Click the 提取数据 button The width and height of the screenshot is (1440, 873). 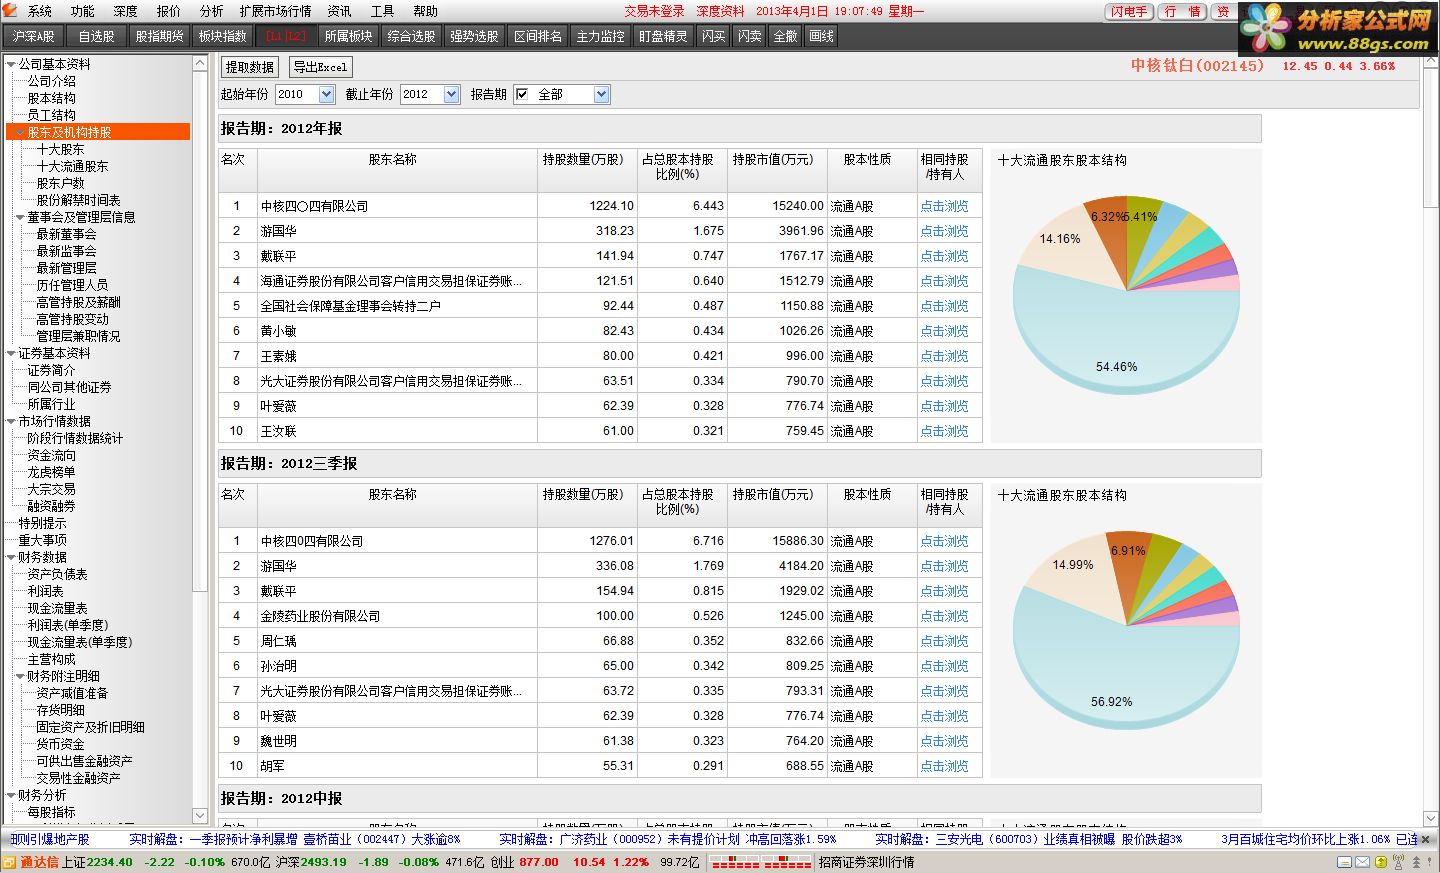[250, 67]
